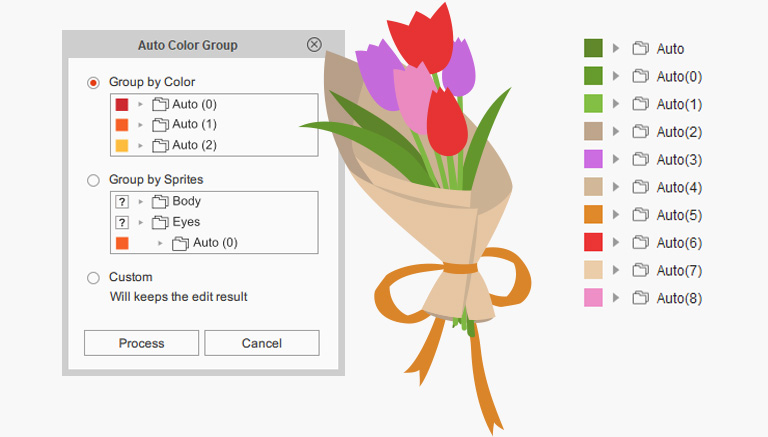The height and width of the screenshot is (437, 768).
Task: Click the Cancel button
Action: click(262, 343)
